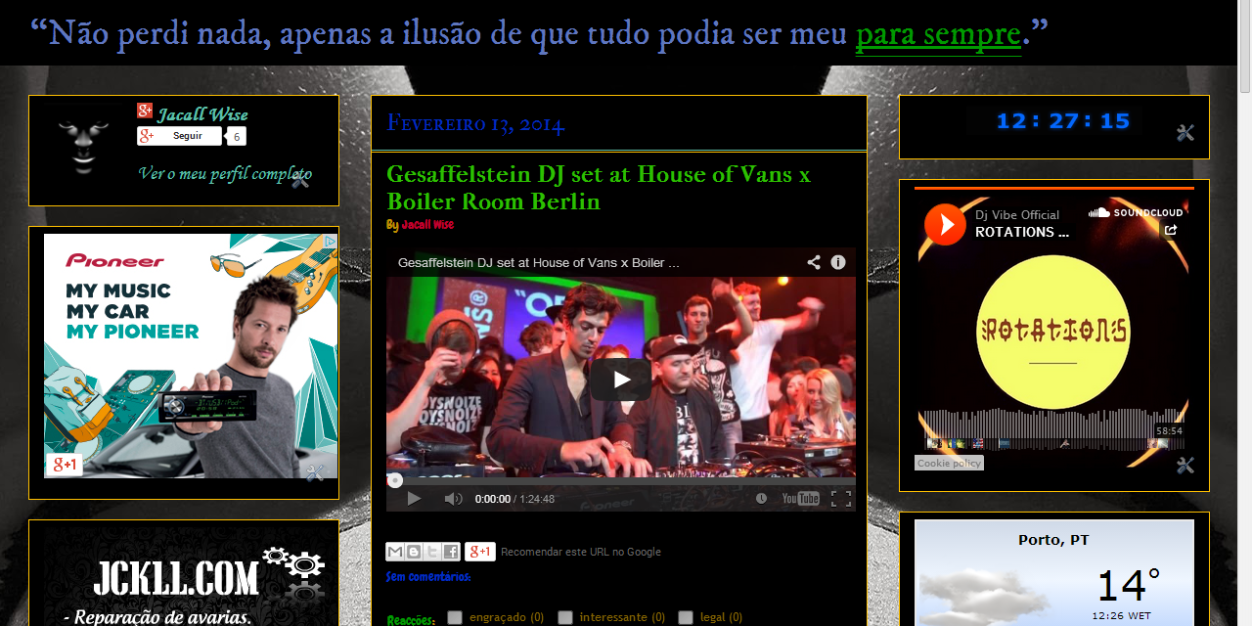Share post on the Facebook icon
The height and width of the screenshot is (626, 1252).
click(451, 552)
